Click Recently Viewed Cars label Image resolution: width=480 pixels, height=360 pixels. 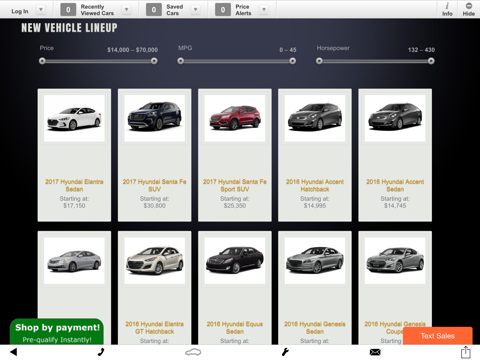[97, 10]
